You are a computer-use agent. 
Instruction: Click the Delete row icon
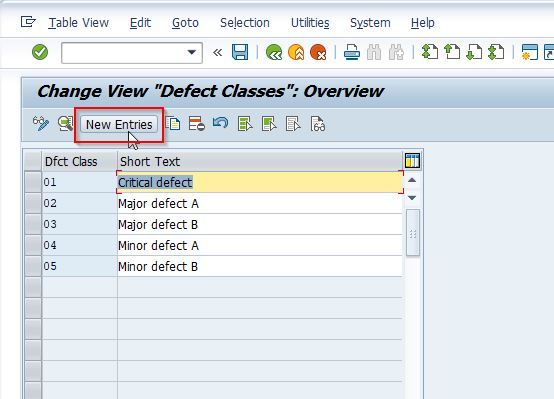click(196, 124)
